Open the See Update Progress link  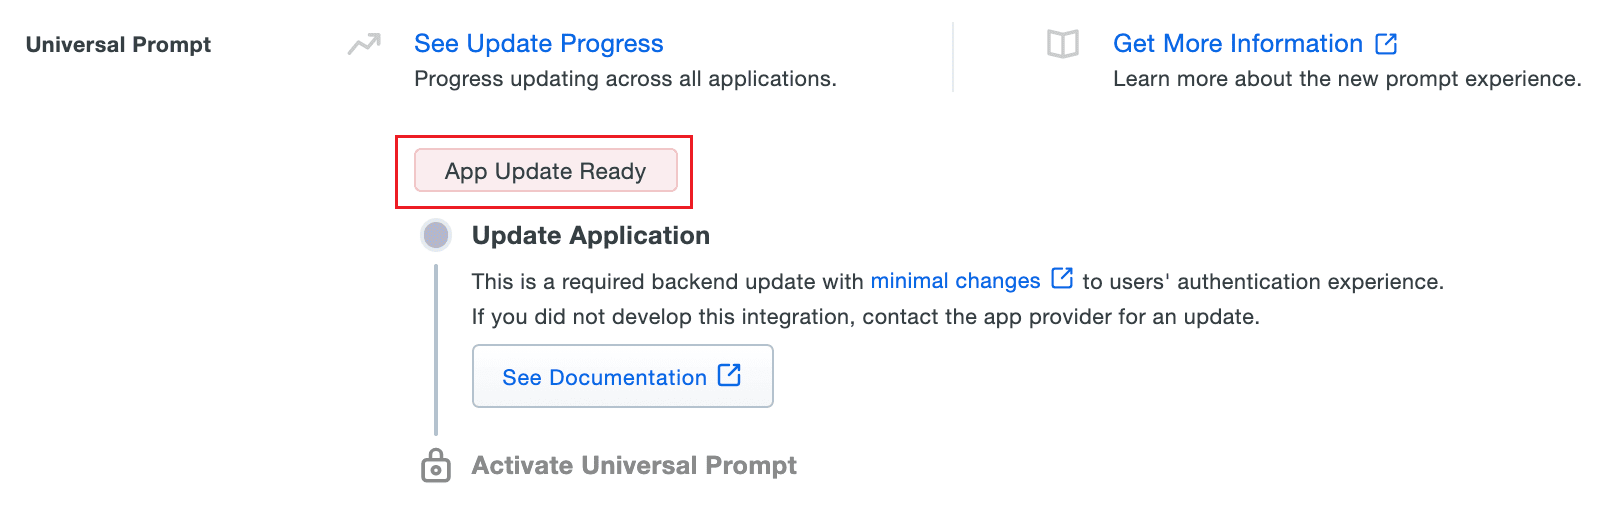538,44
